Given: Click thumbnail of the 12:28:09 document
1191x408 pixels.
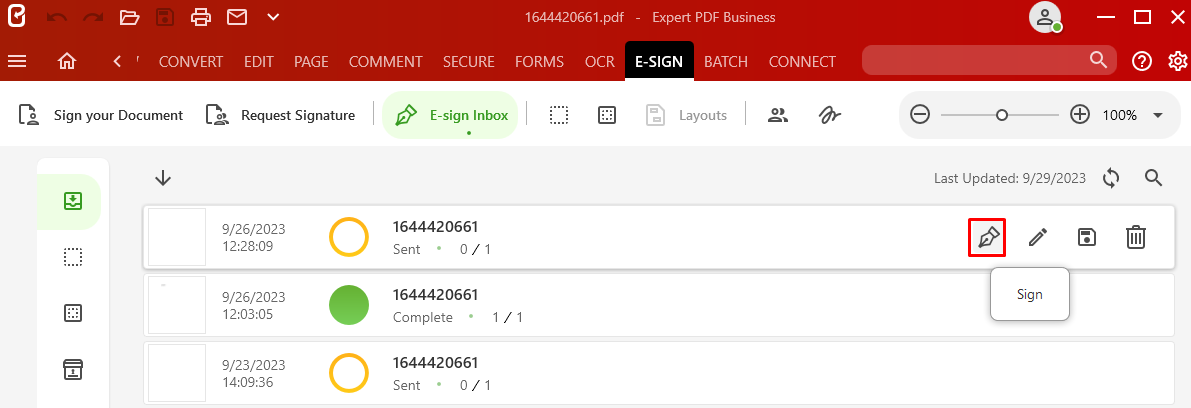Looking at the screenshot, I should tap(177, 237).
